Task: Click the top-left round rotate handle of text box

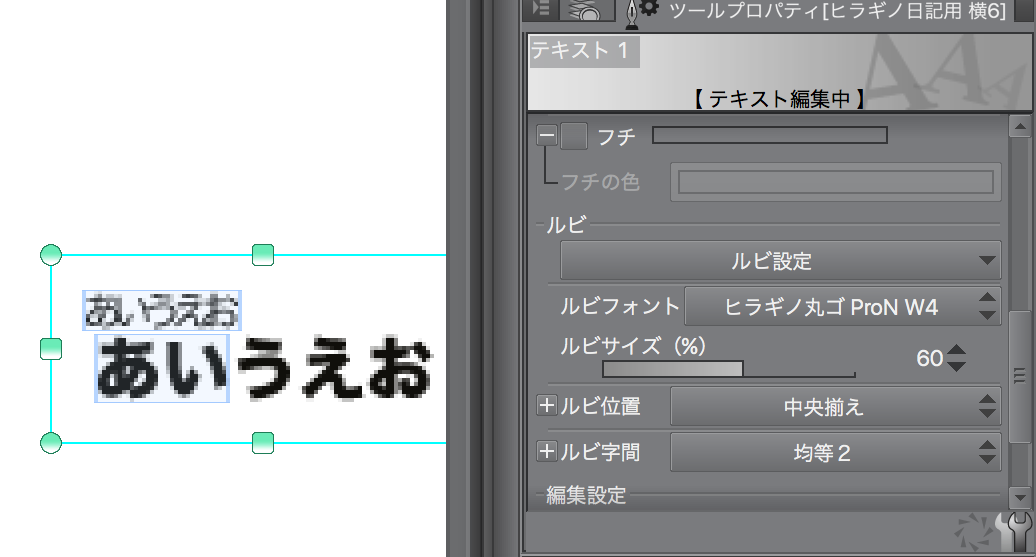Action: (x=51, y=254)
